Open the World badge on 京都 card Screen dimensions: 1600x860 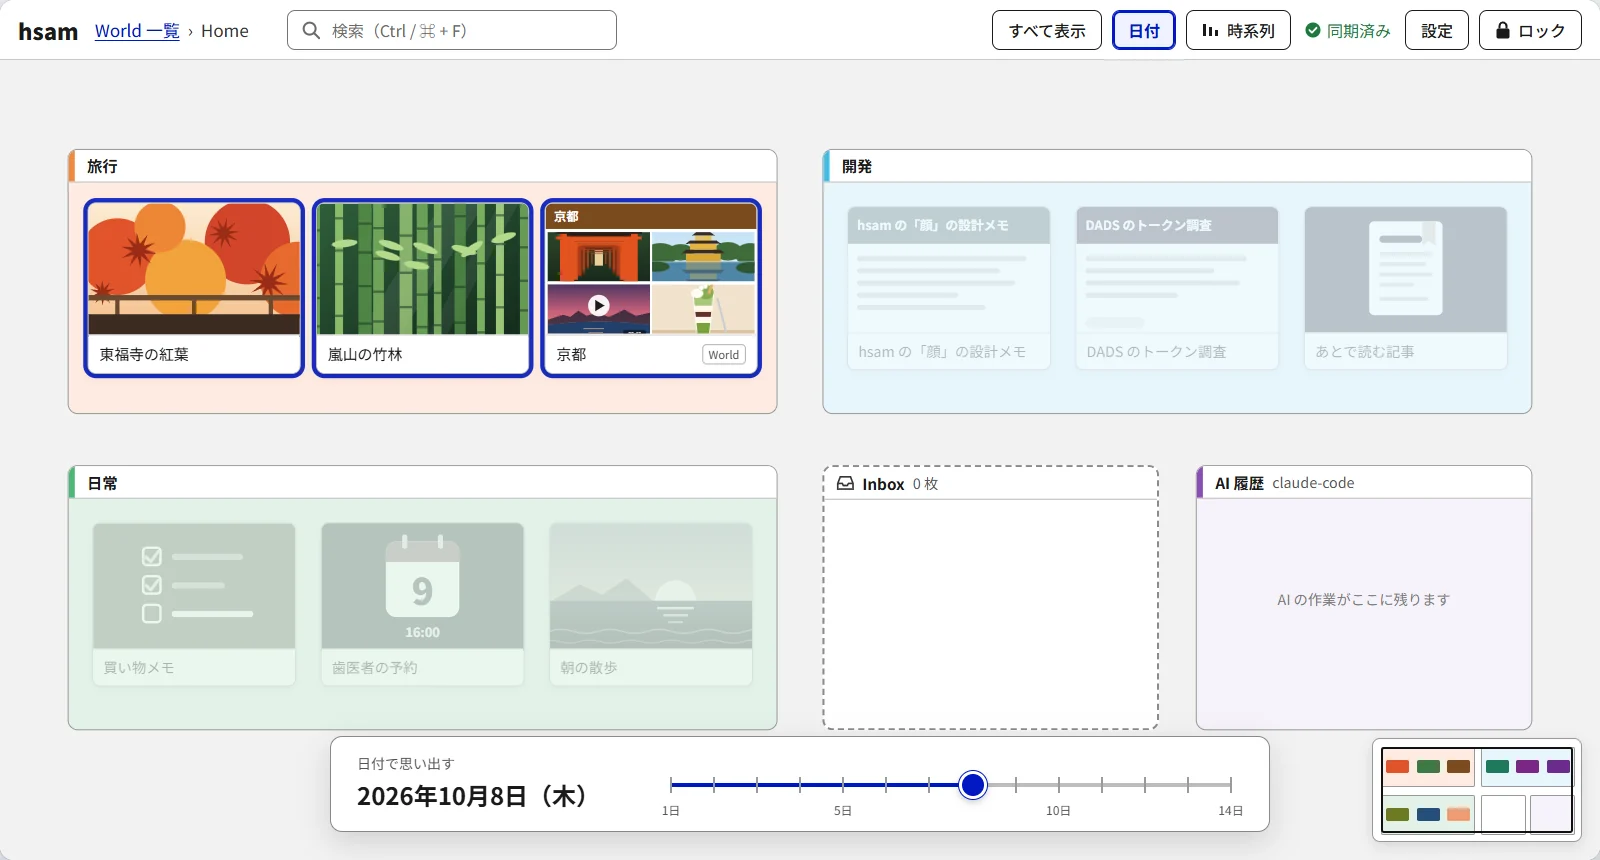(x=724, y=354)
